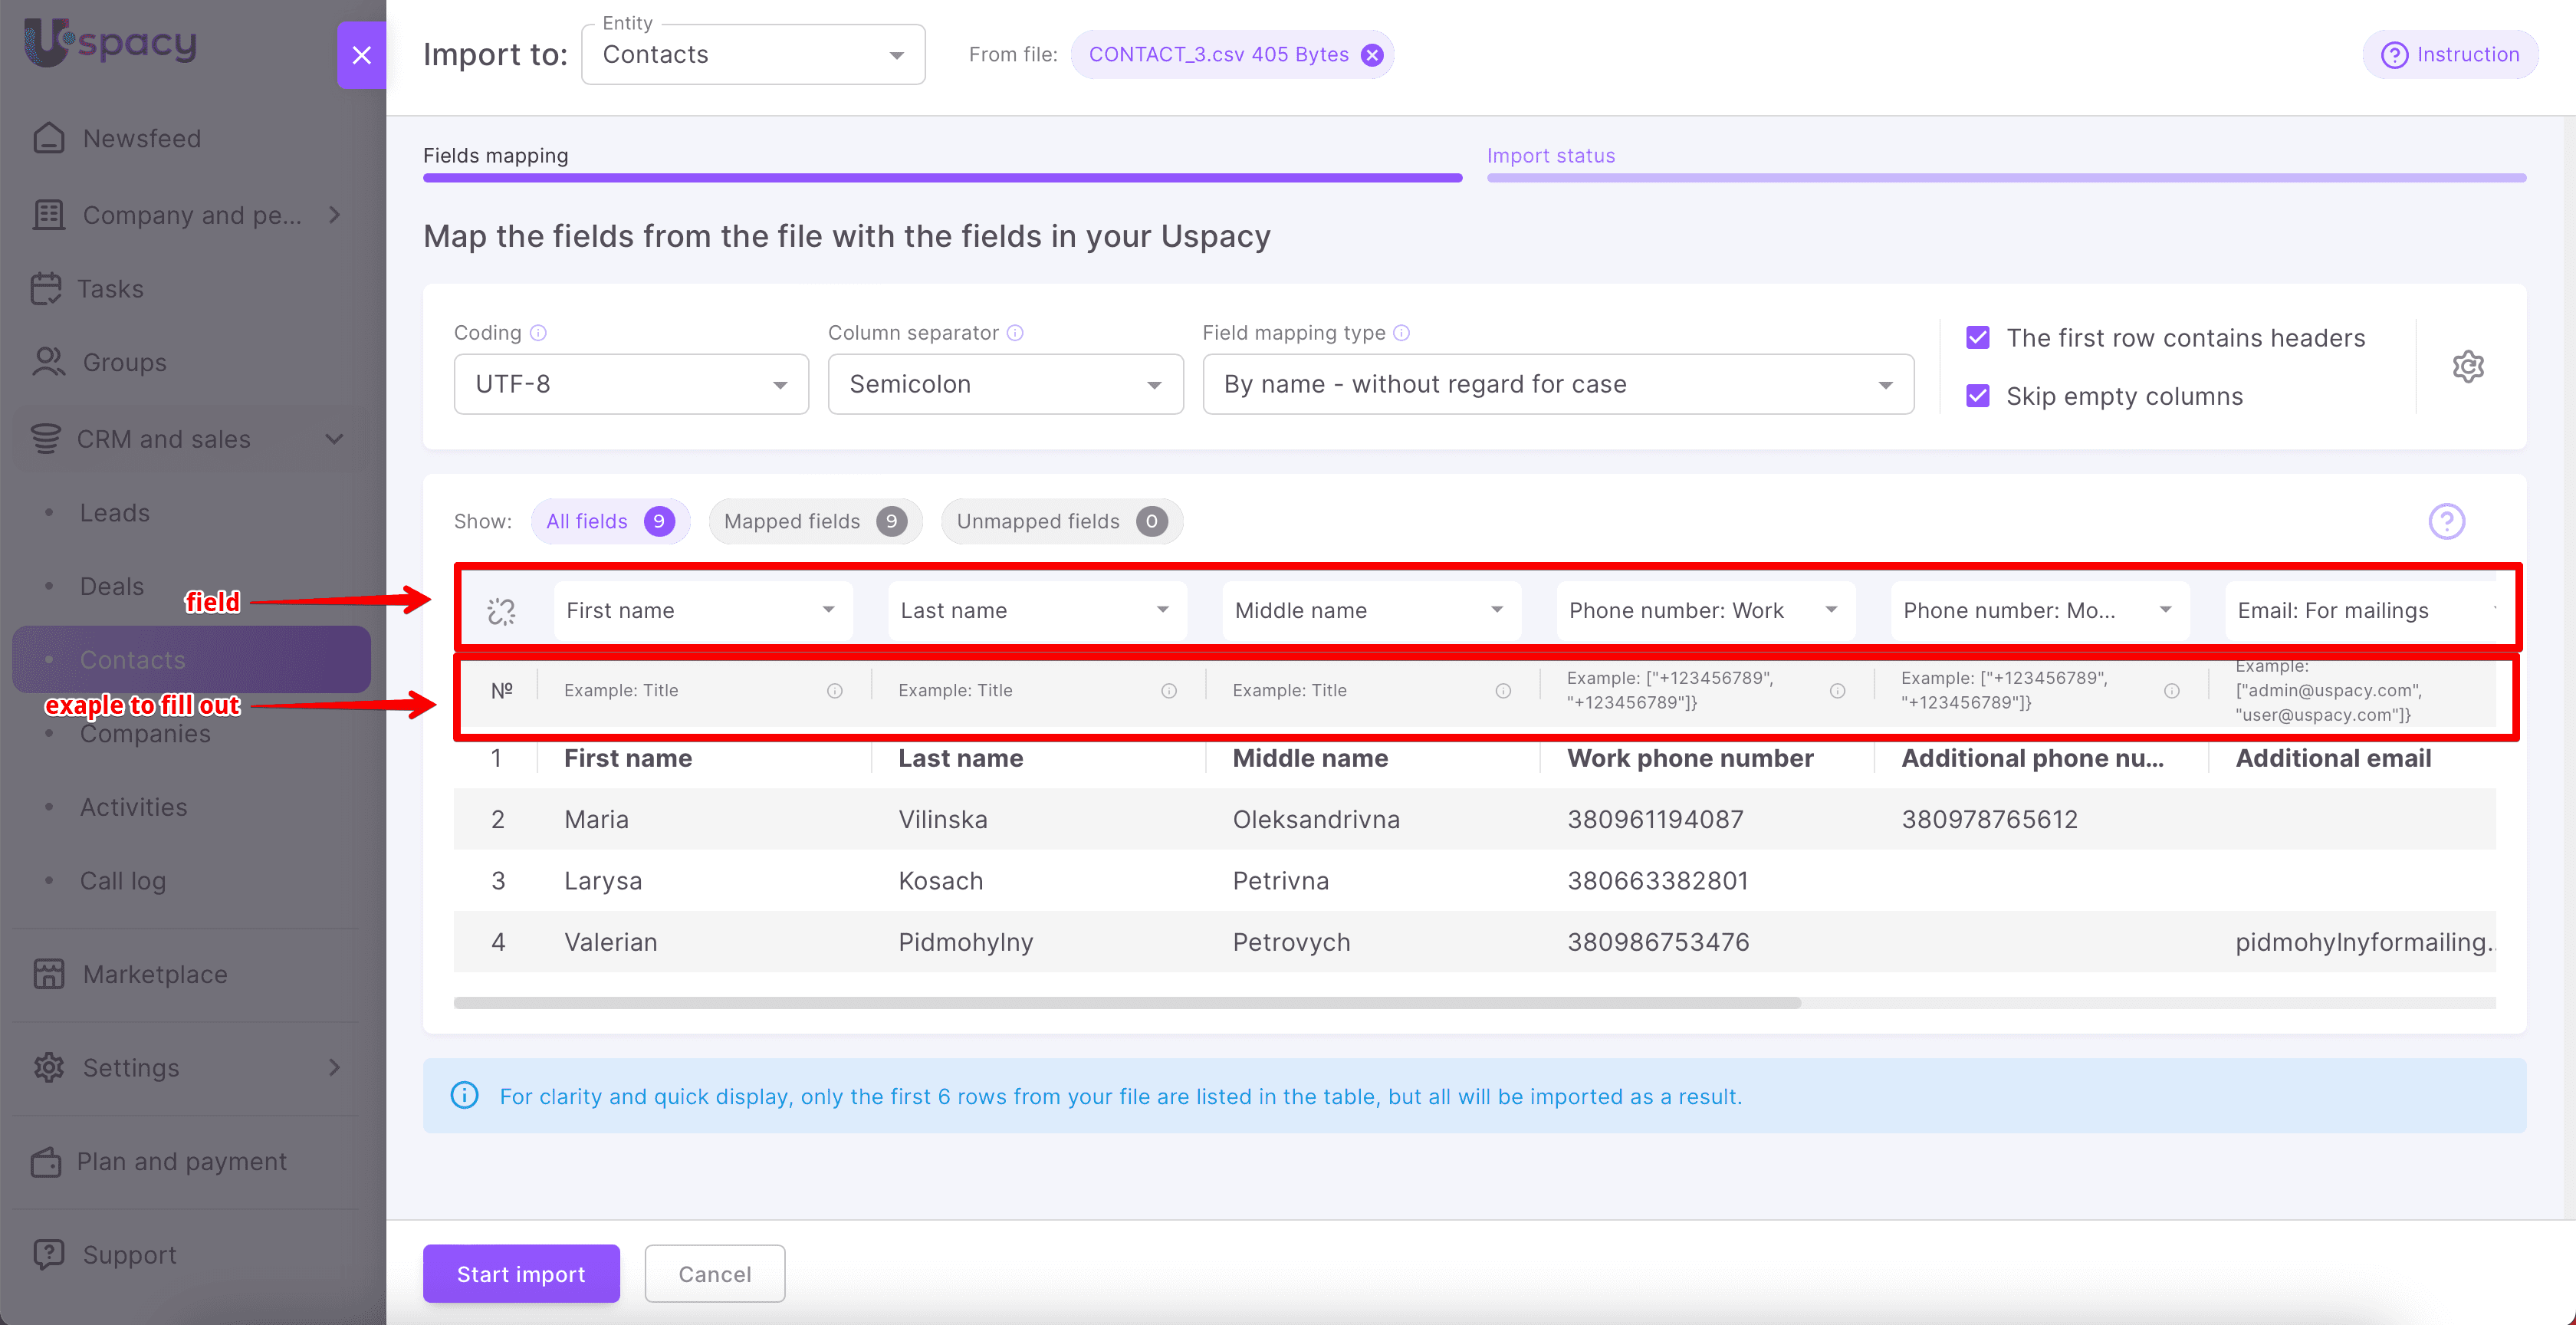Screen dimensions: 2576x1325
Task: Open the Coding UTF-8 dropdown
Action: click(x=631, y=385)
